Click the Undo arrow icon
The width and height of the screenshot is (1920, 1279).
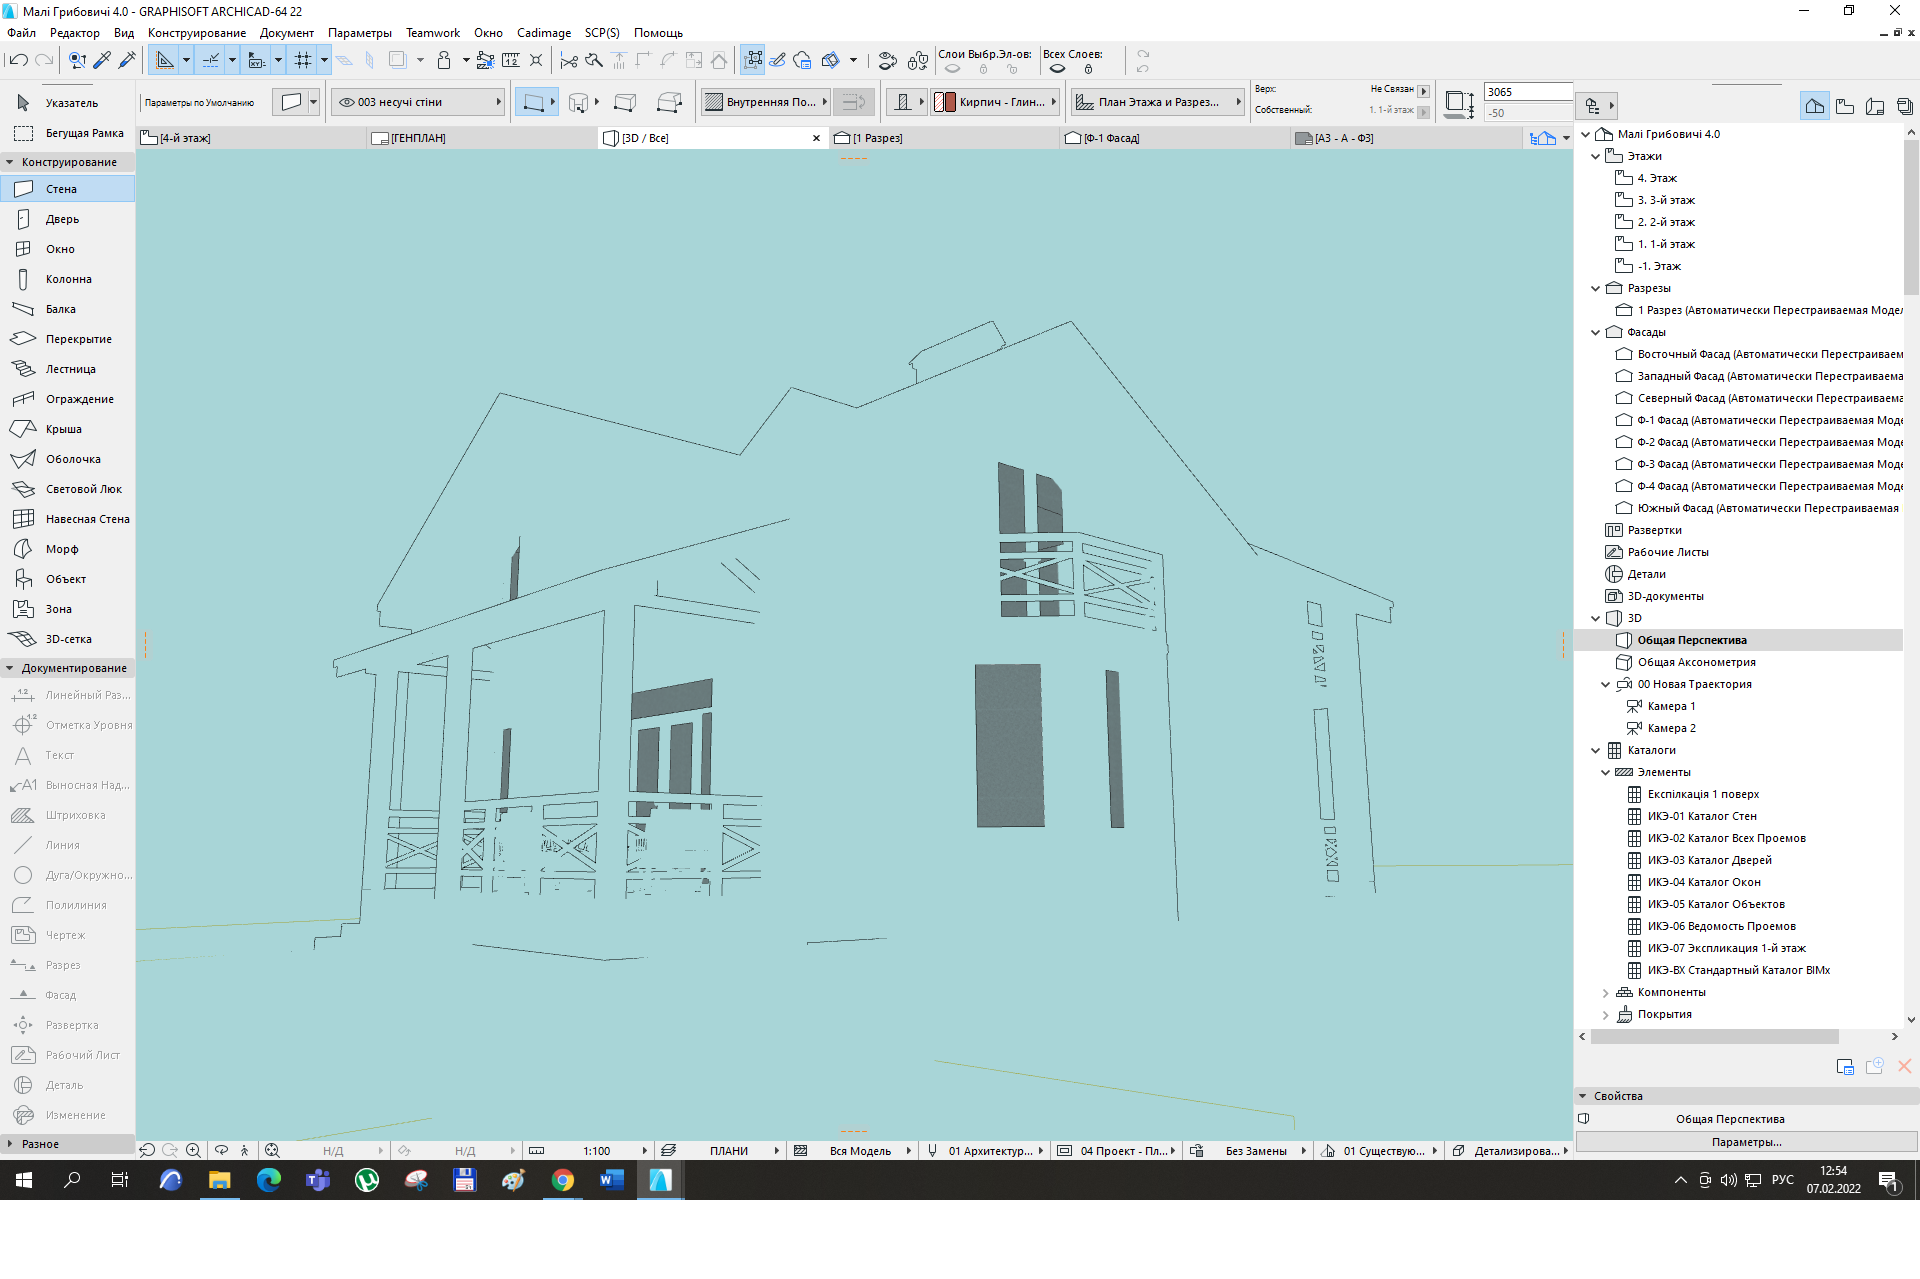(18, 60)
